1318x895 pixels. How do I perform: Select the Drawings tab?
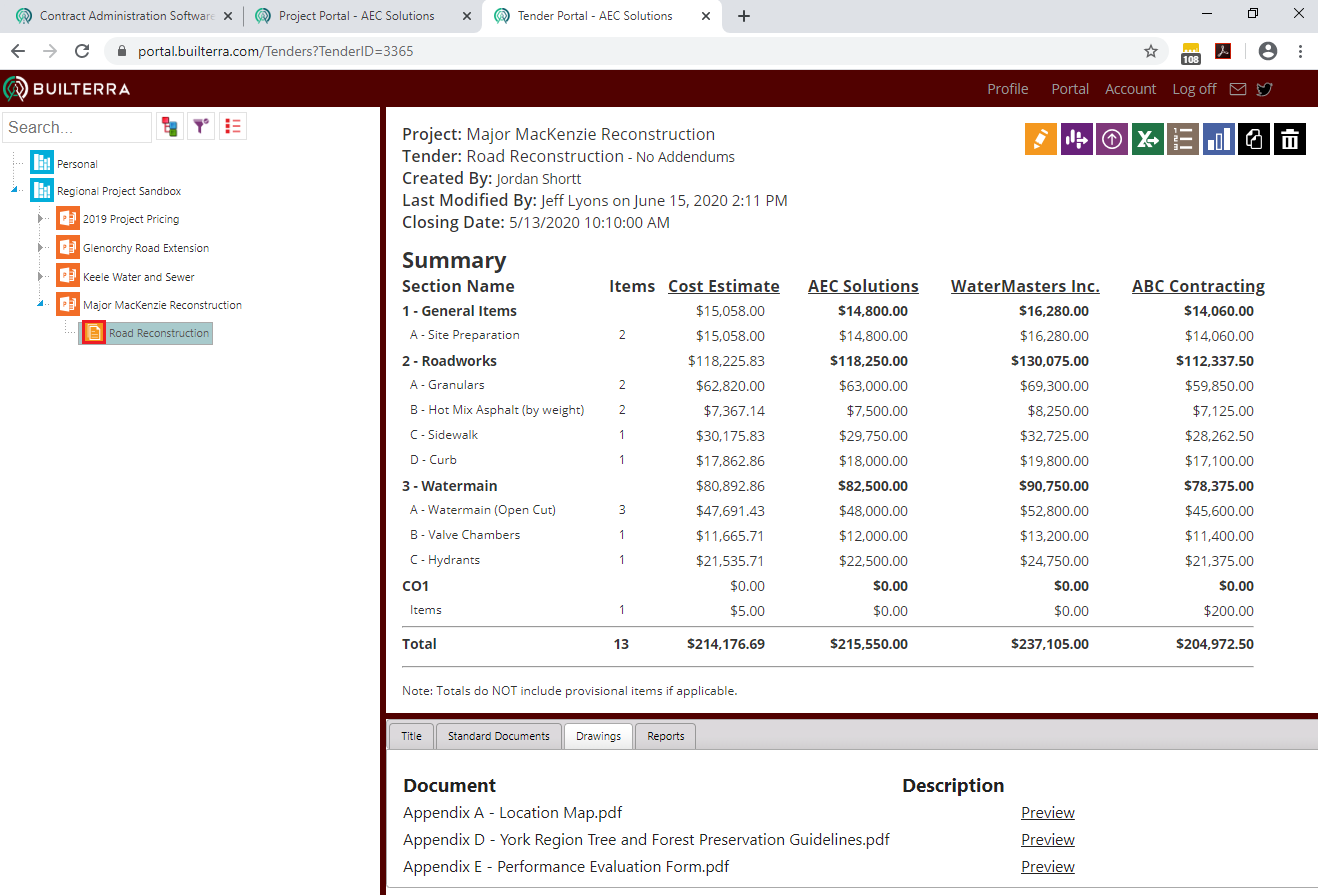[598, 736]
